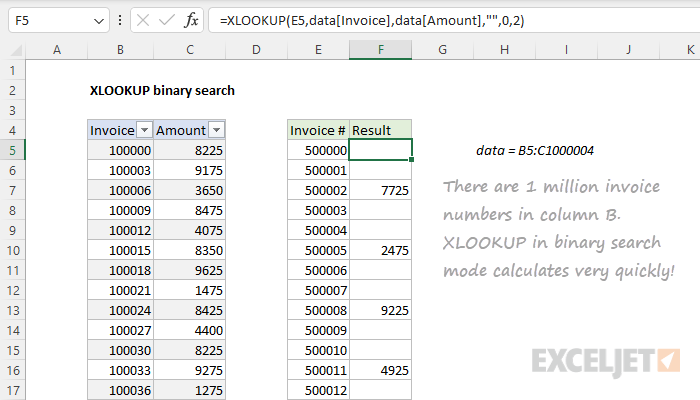Click the title 'XLOOKUP binary search'
The height and width of the screenshot is (400, 700).
(x=162, y=91)
